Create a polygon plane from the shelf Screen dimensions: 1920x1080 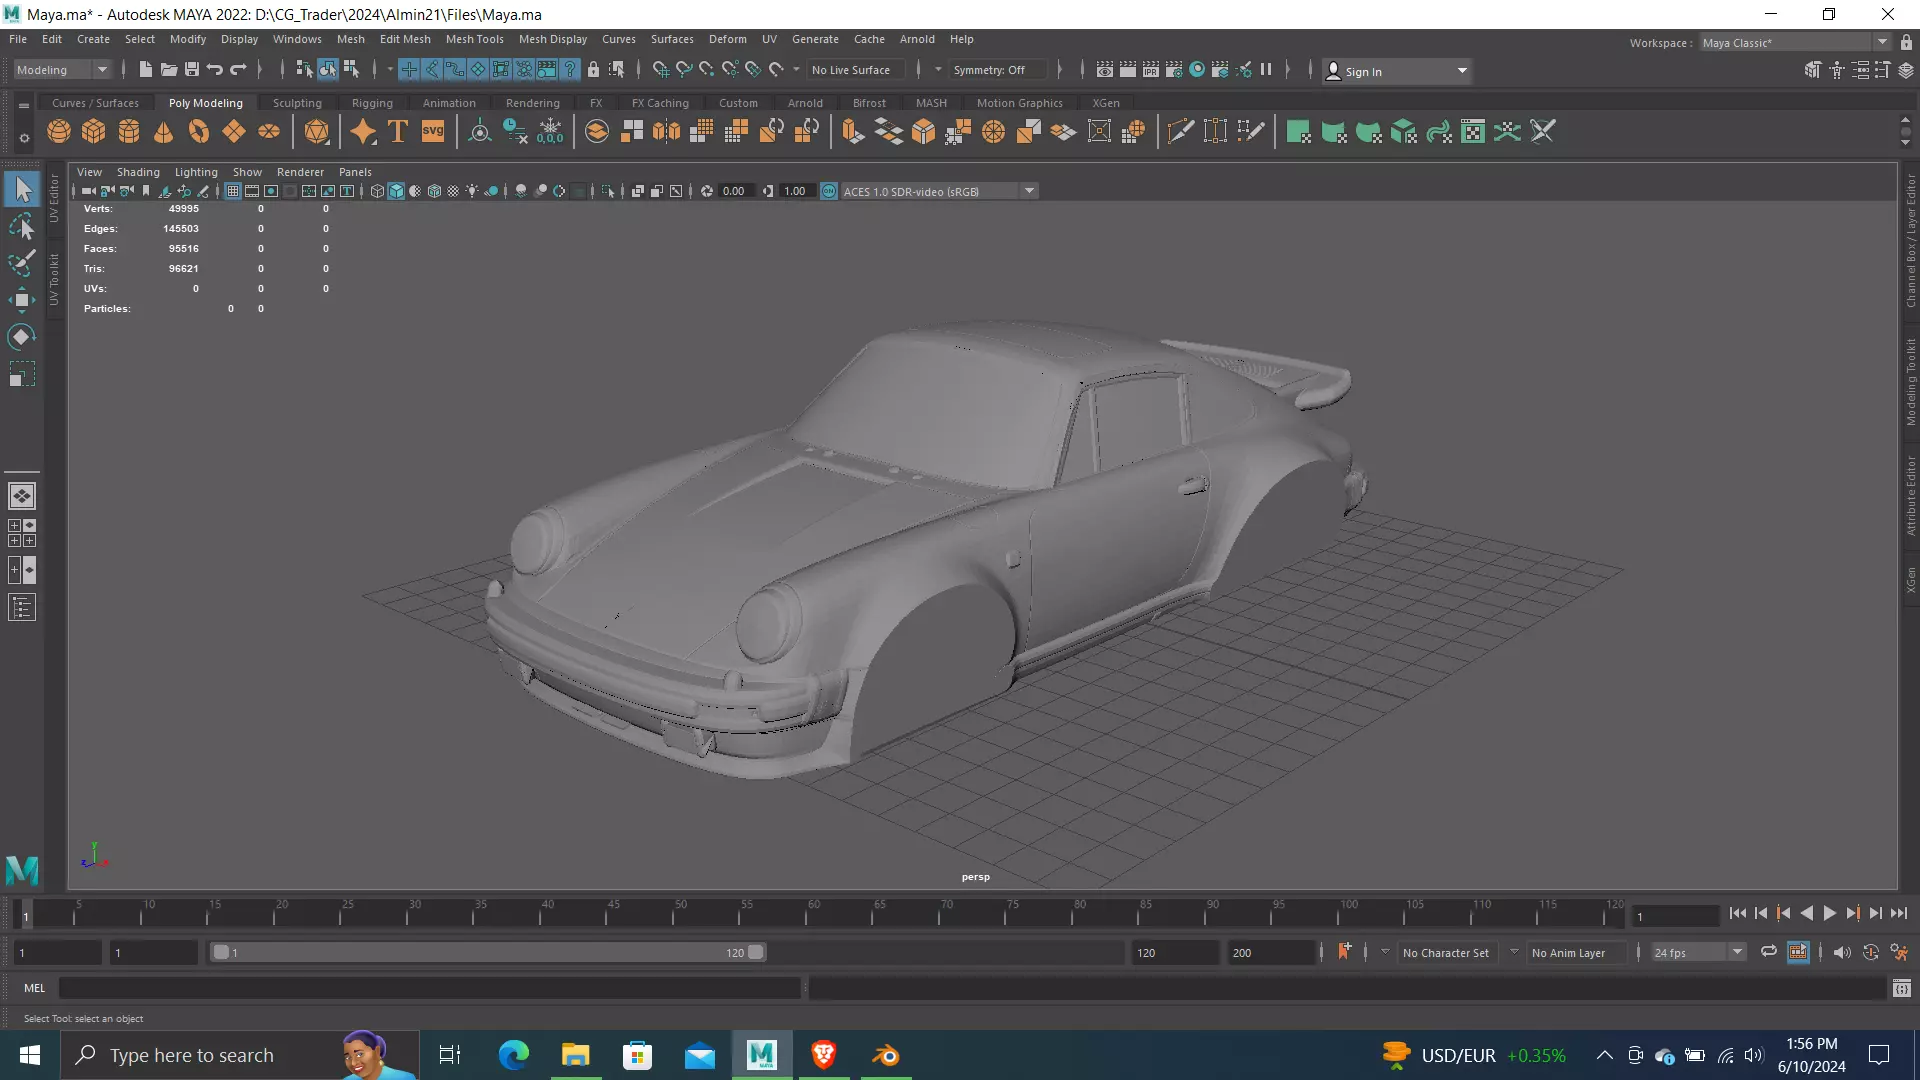(x=234, y=132)
